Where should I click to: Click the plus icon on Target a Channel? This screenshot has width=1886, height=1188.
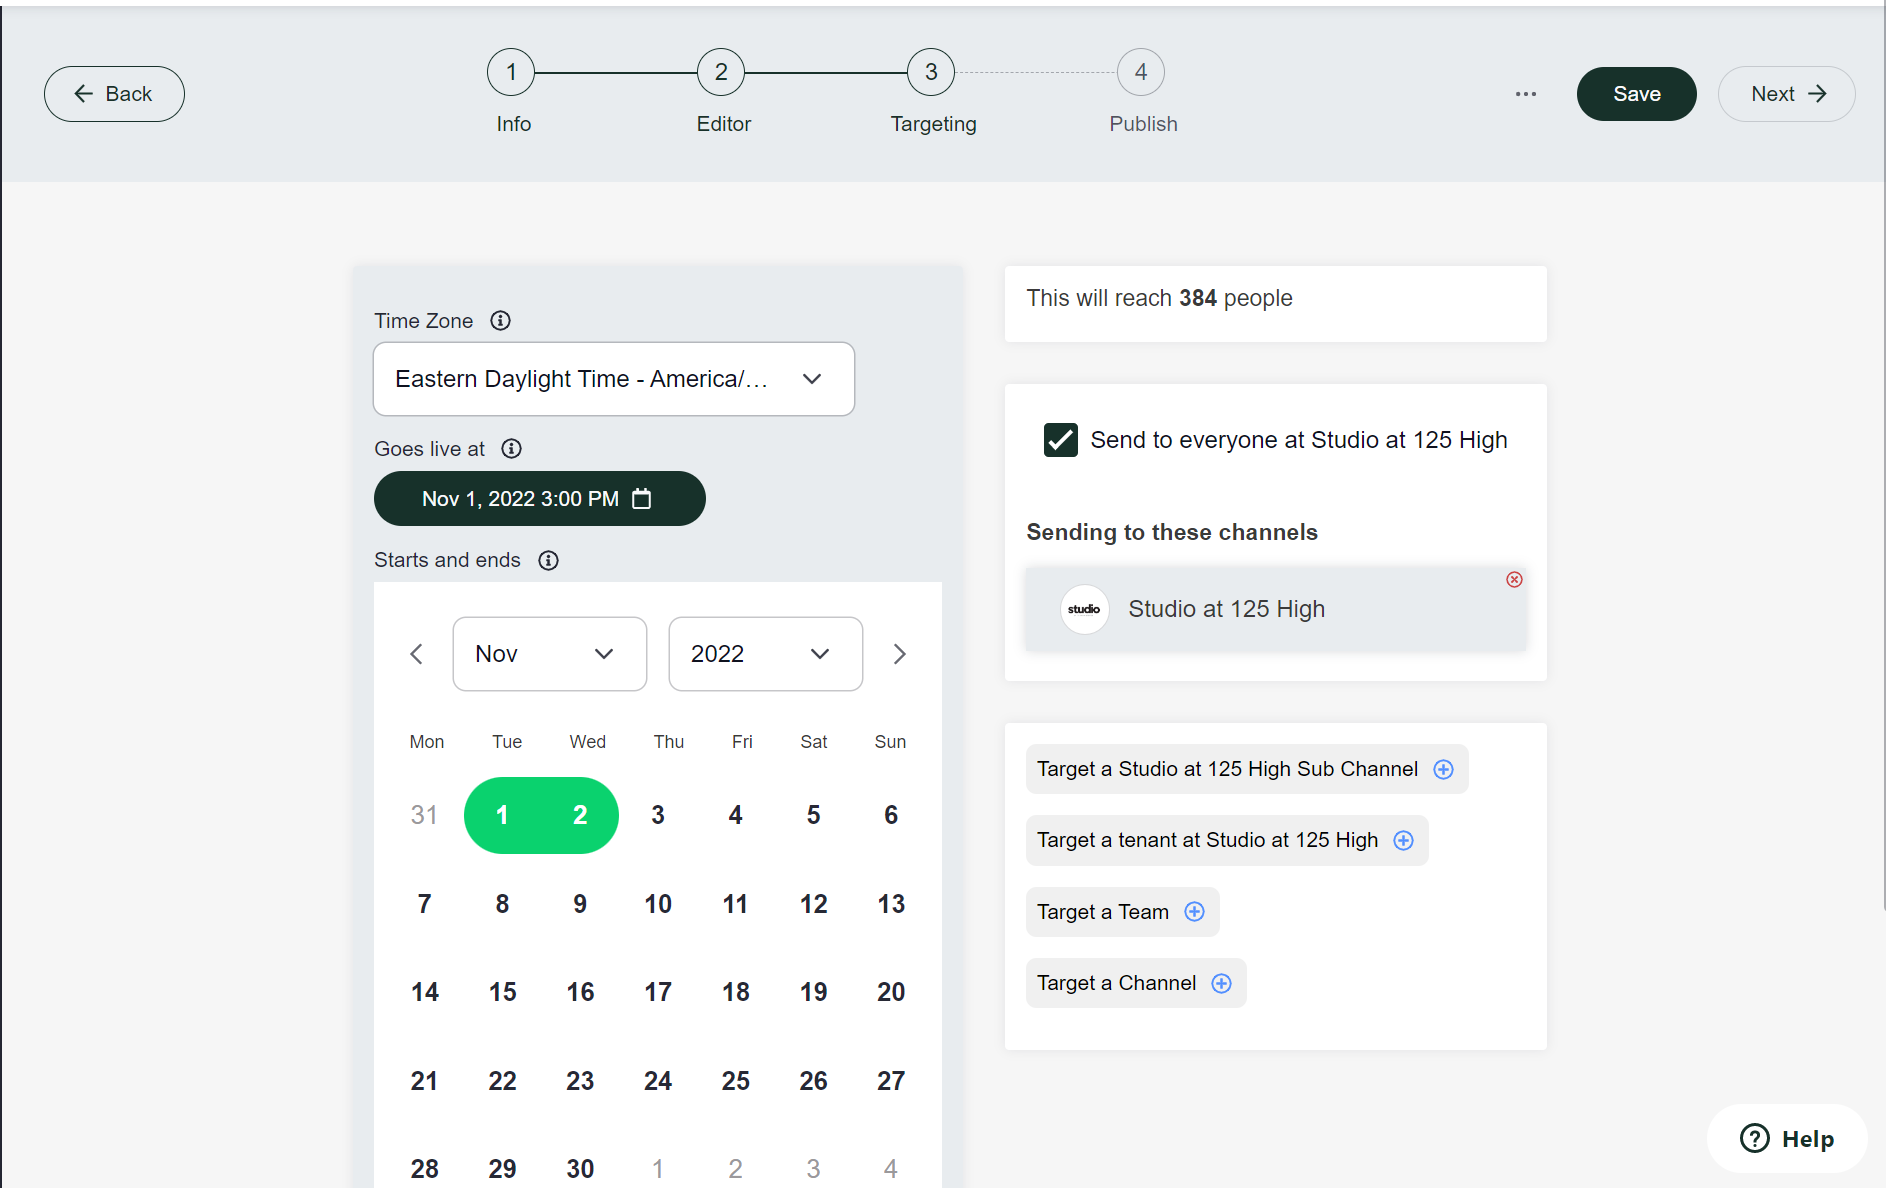[1221, 983]
